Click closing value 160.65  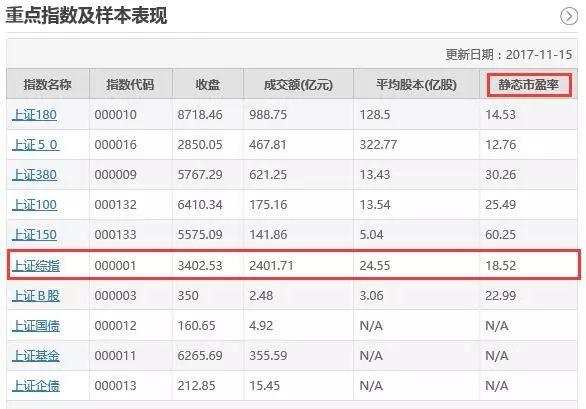click(197, 326)
